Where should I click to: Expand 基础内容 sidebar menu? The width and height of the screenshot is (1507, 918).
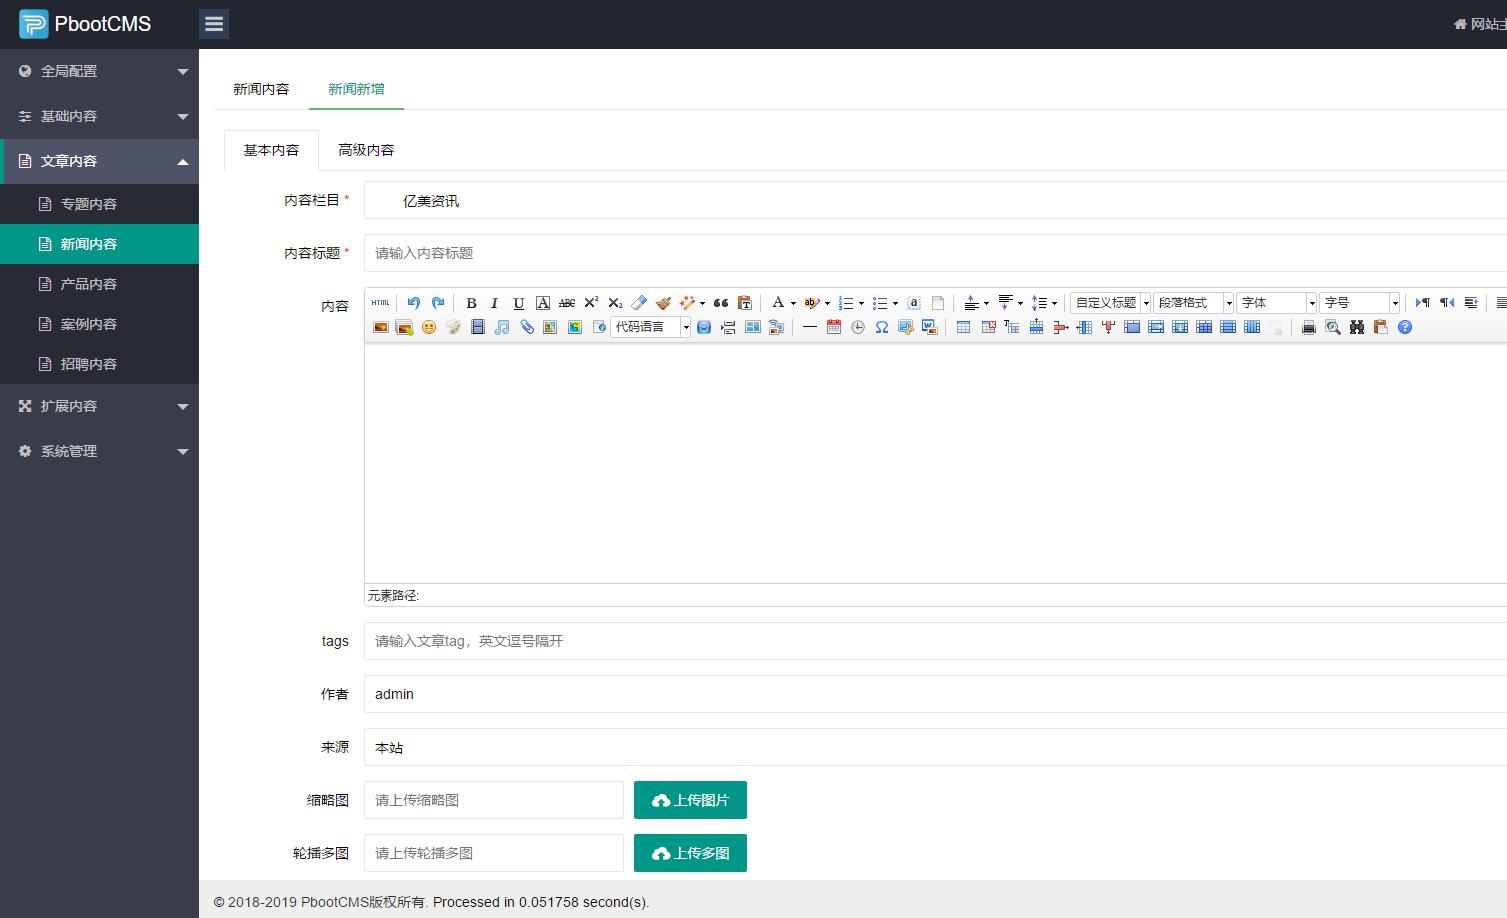(99, 116)
